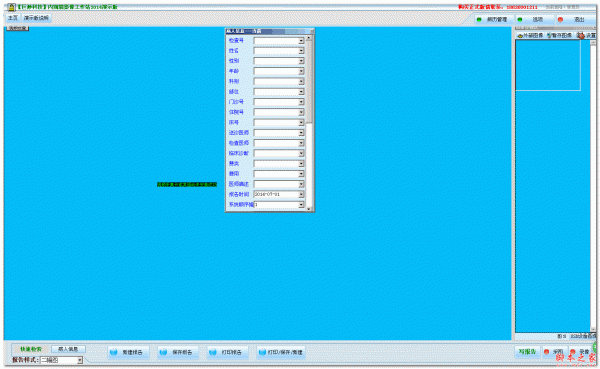Close the patient info floating panel
The image size is (600, 369).
click(x=312, y=31)
